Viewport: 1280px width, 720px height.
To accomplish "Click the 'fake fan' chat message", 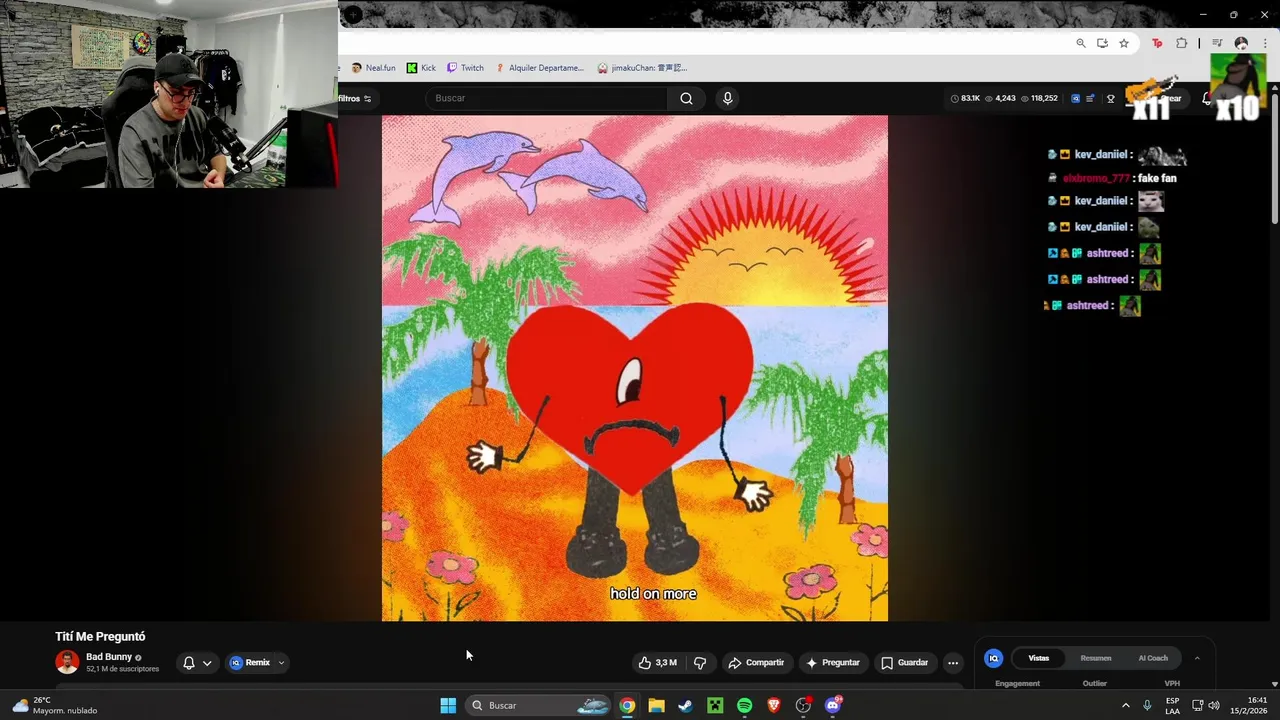I will 1113,178.
